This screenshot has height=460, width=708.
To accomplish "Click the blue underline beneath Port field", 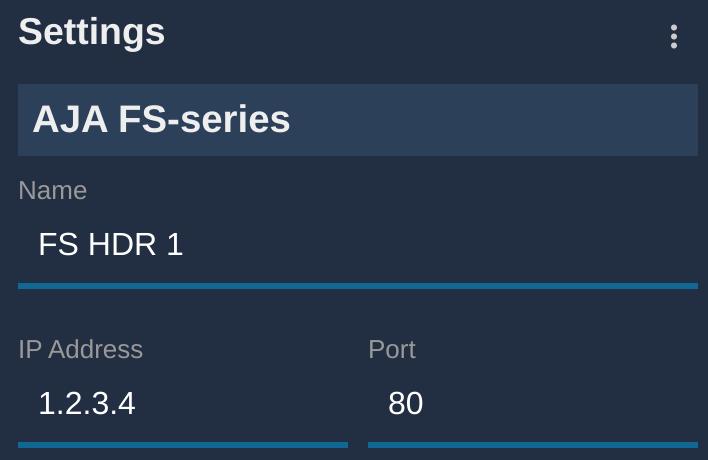I will click(533, 445).
